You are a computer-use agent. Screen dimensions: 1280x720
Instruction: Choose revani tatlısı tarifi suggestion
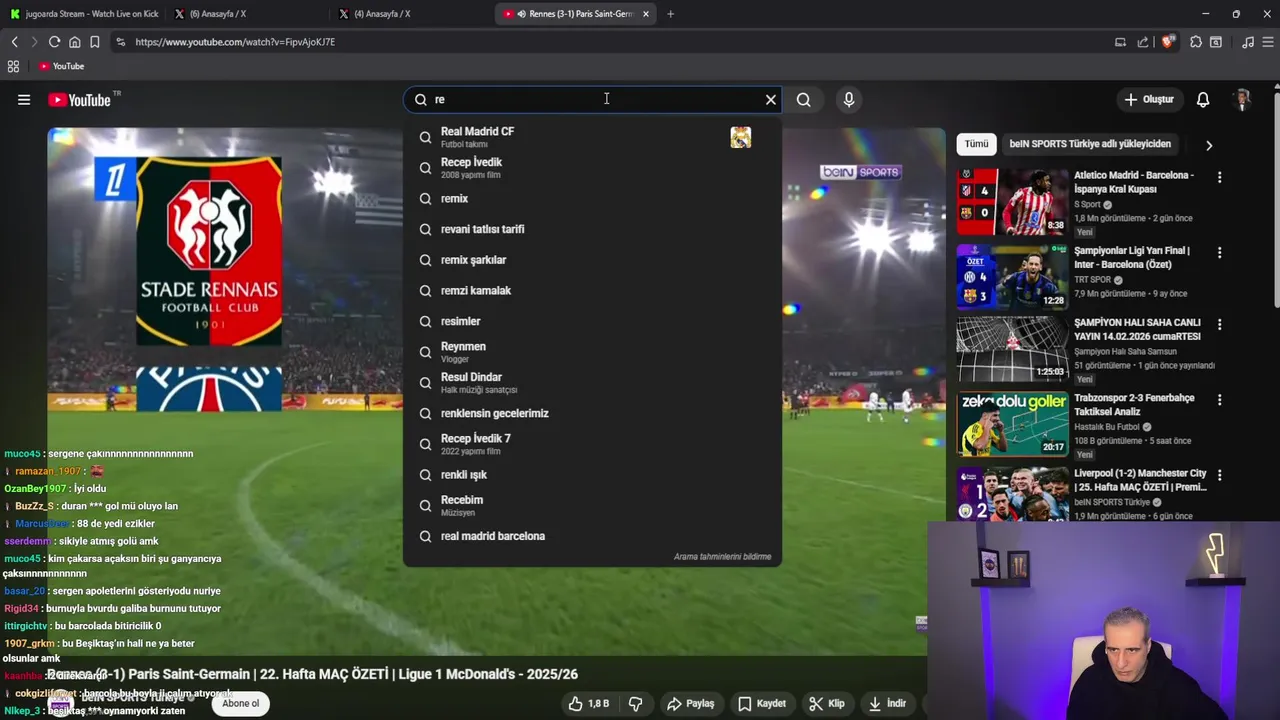coord(592,229)
